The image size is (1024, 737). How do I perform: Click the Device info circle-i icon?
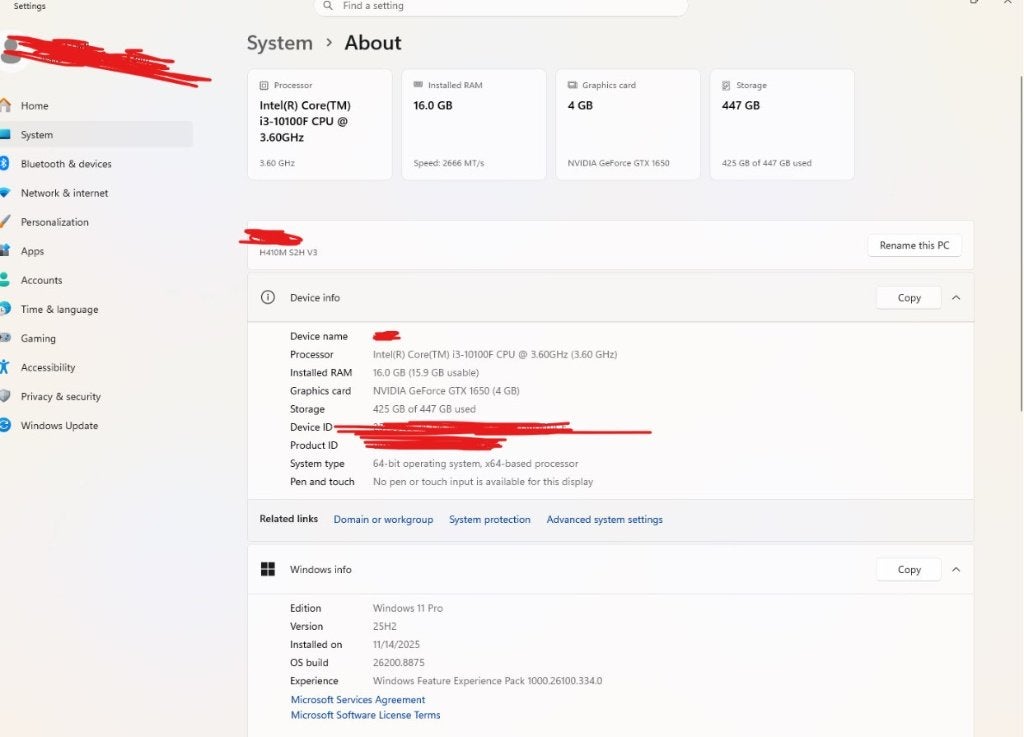pos(268,298)
